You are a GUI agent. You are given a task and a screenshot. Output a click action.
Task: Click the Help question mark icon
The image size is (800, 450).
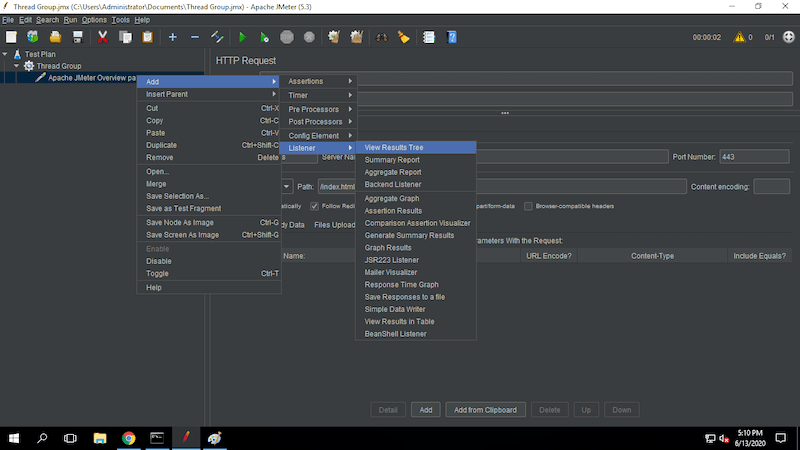[452, 37]
